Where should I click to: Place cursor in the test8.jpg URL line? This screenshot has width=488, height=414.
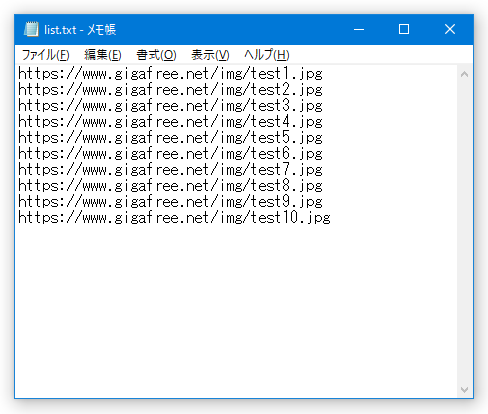[170, 186]
